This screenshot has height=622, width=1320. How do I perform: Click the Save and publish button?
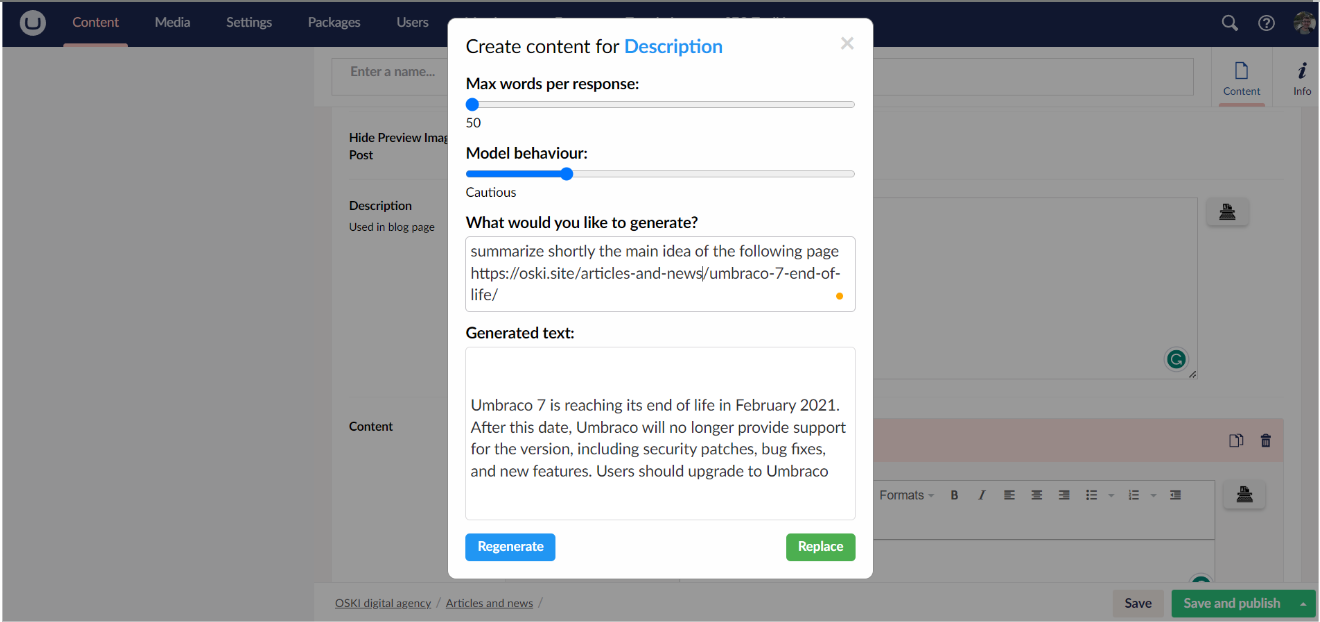(1232, 604)
